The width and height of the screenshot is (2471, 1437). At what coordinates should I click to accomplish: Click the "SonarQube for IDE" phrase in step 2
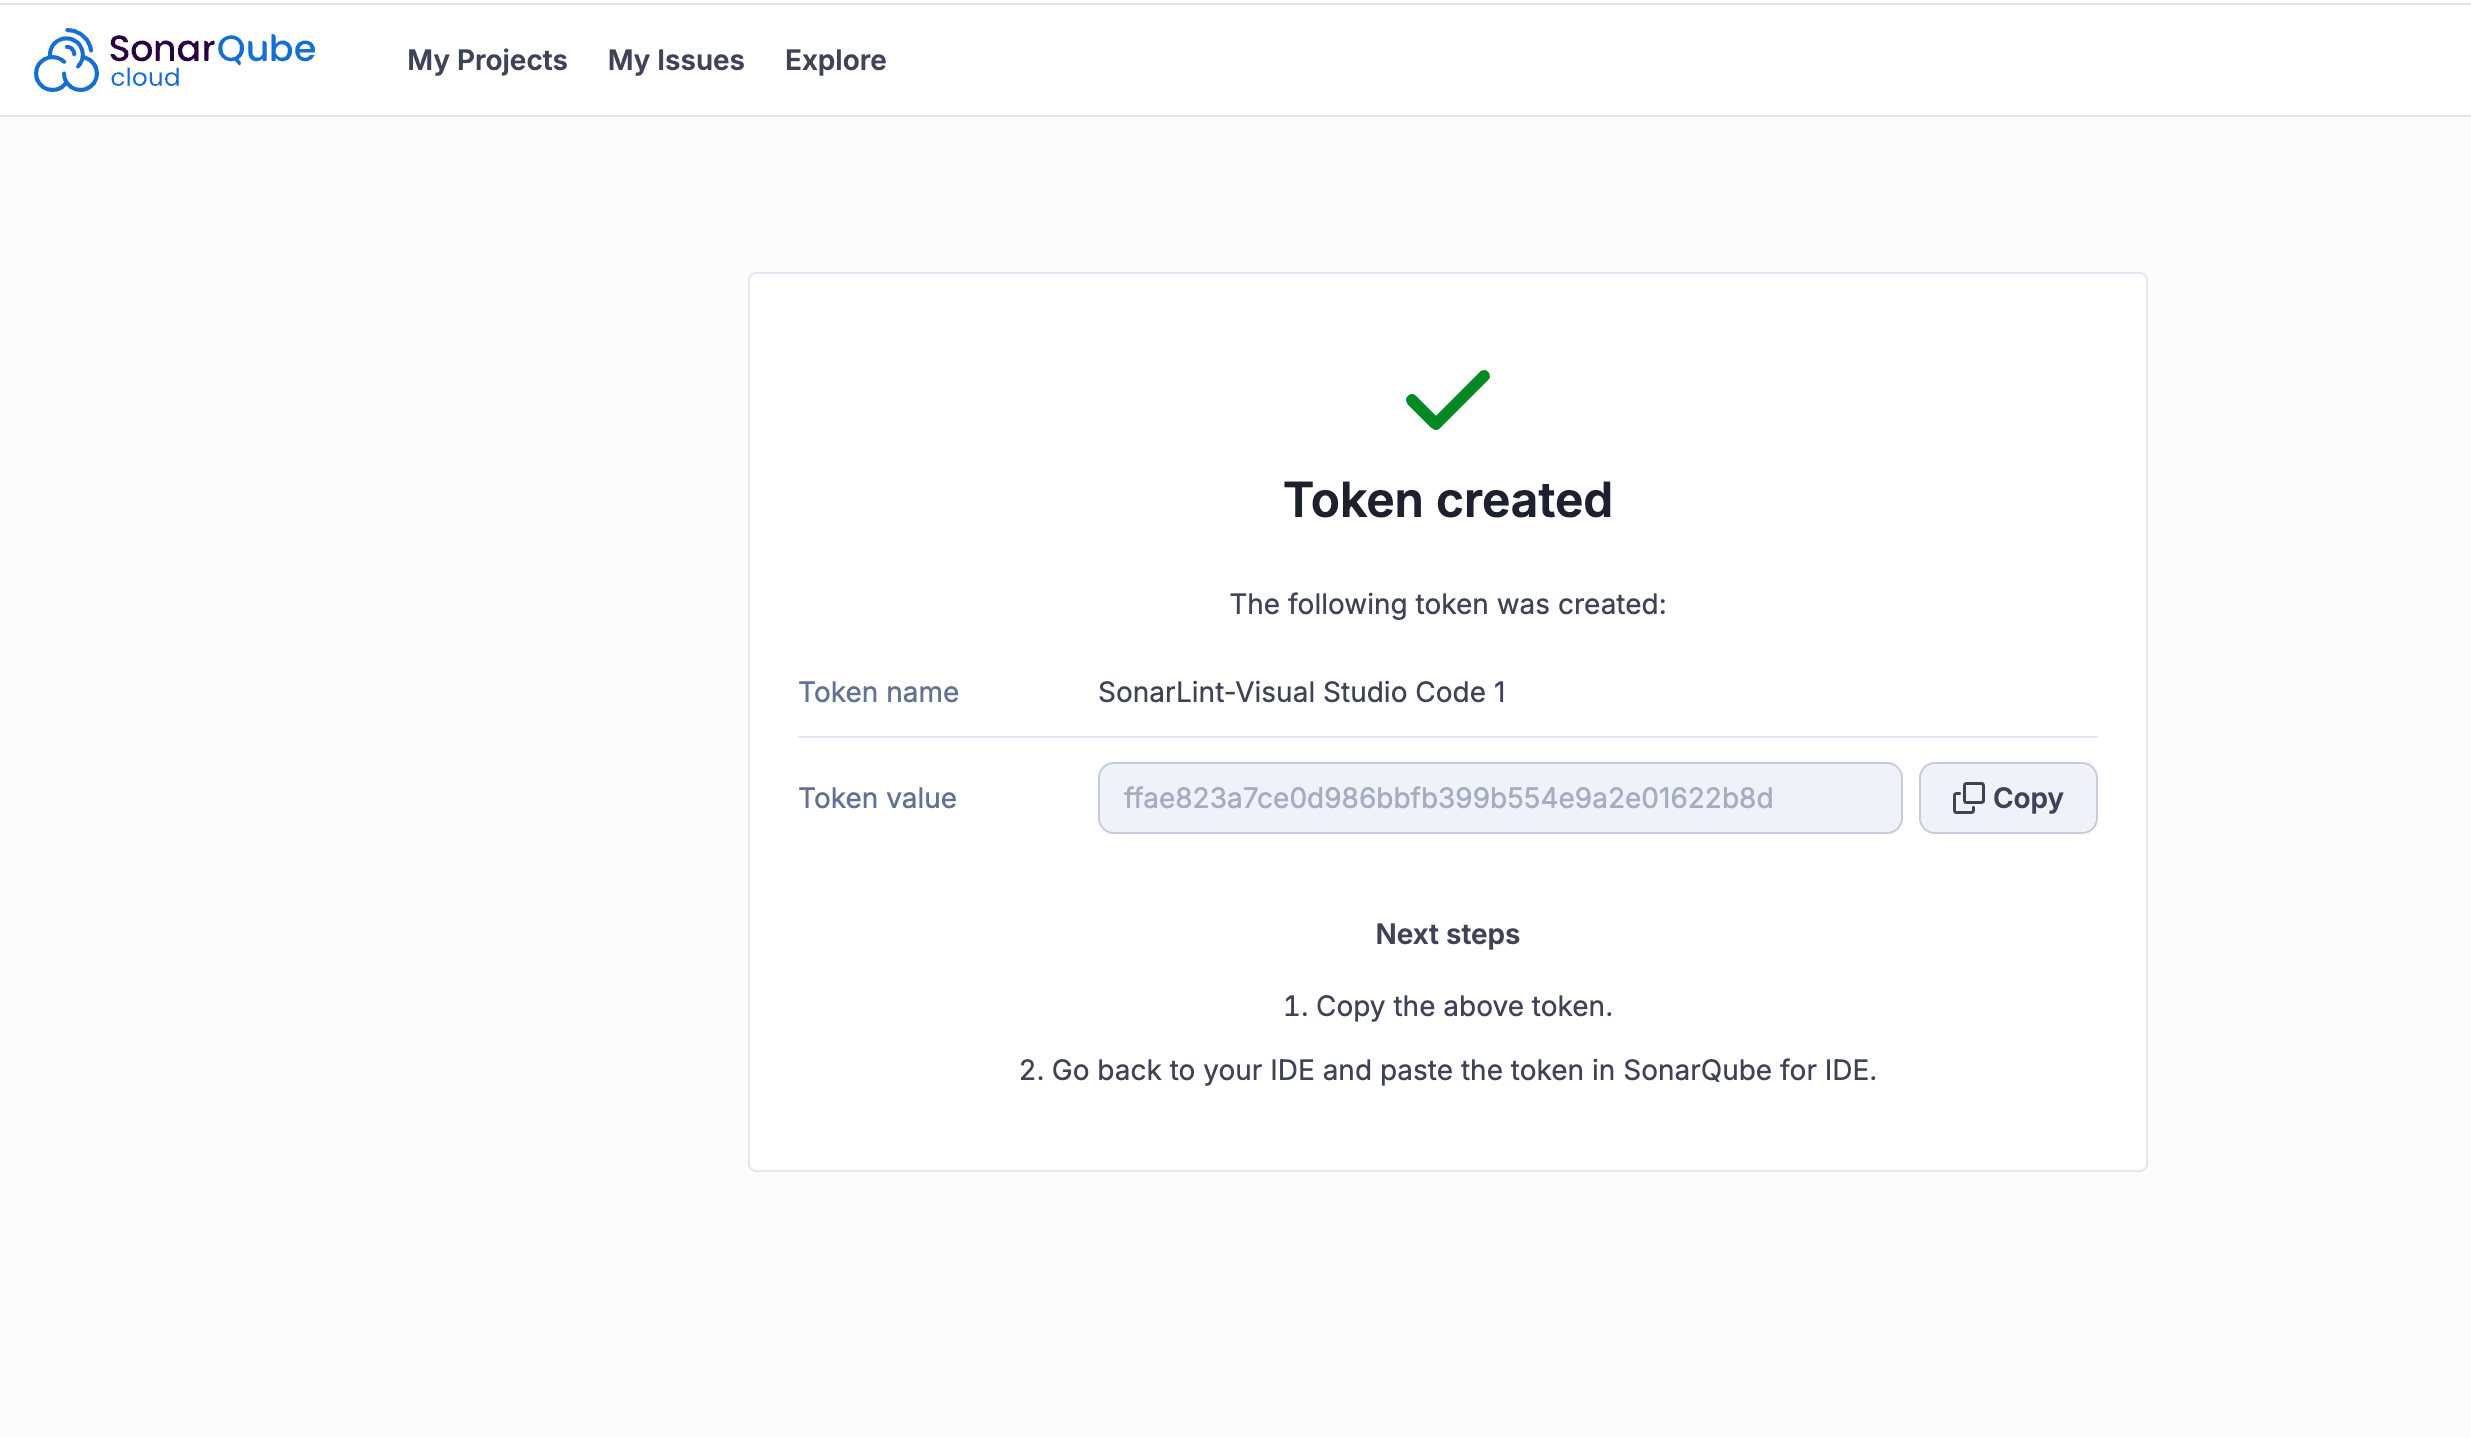(1747, 1070)
